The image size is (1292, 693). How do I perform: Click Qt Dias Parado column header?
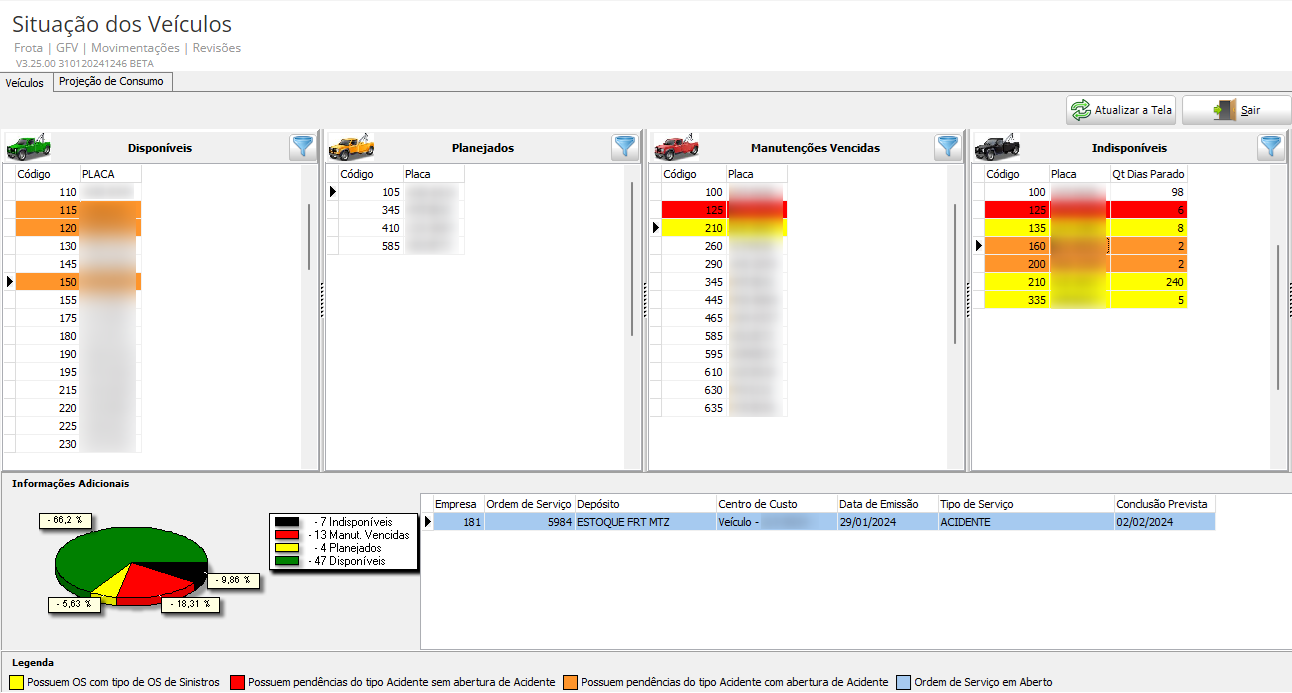[1148, 174]
